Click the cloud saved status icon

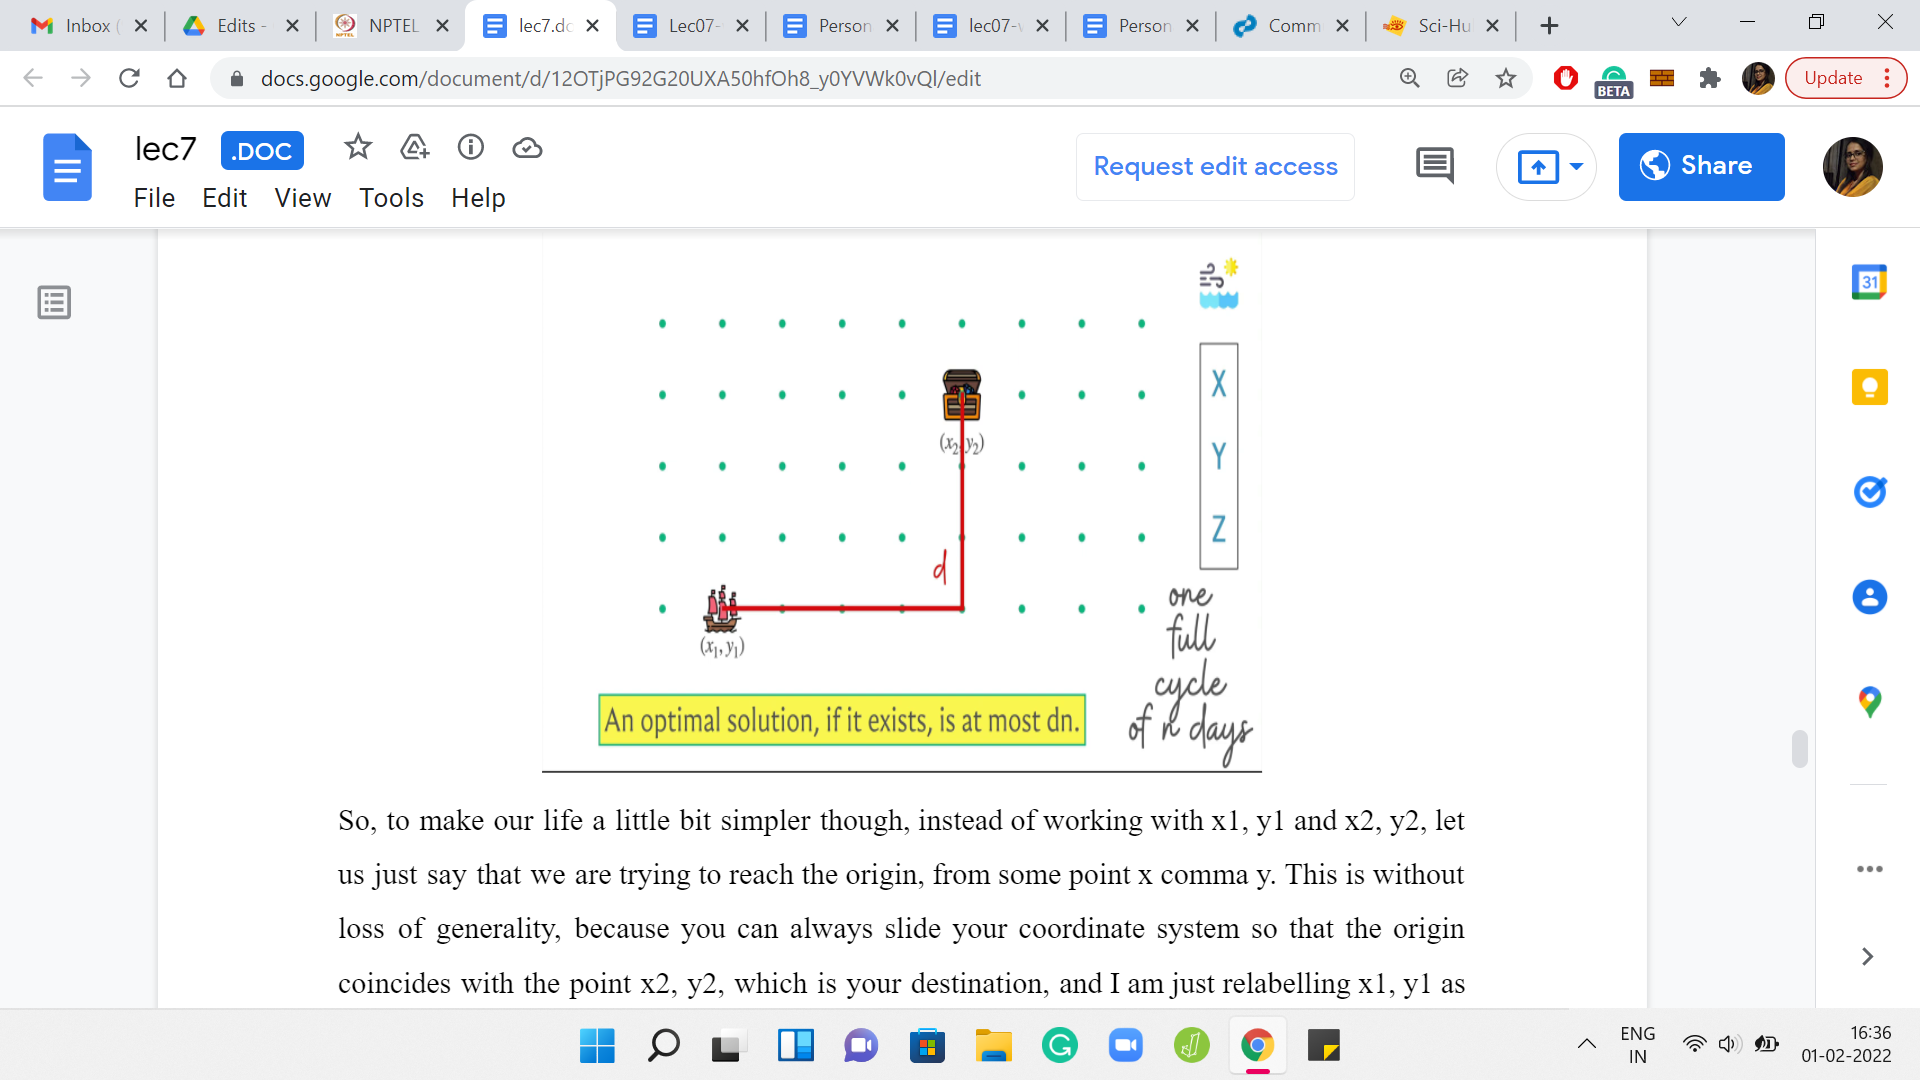527,148
